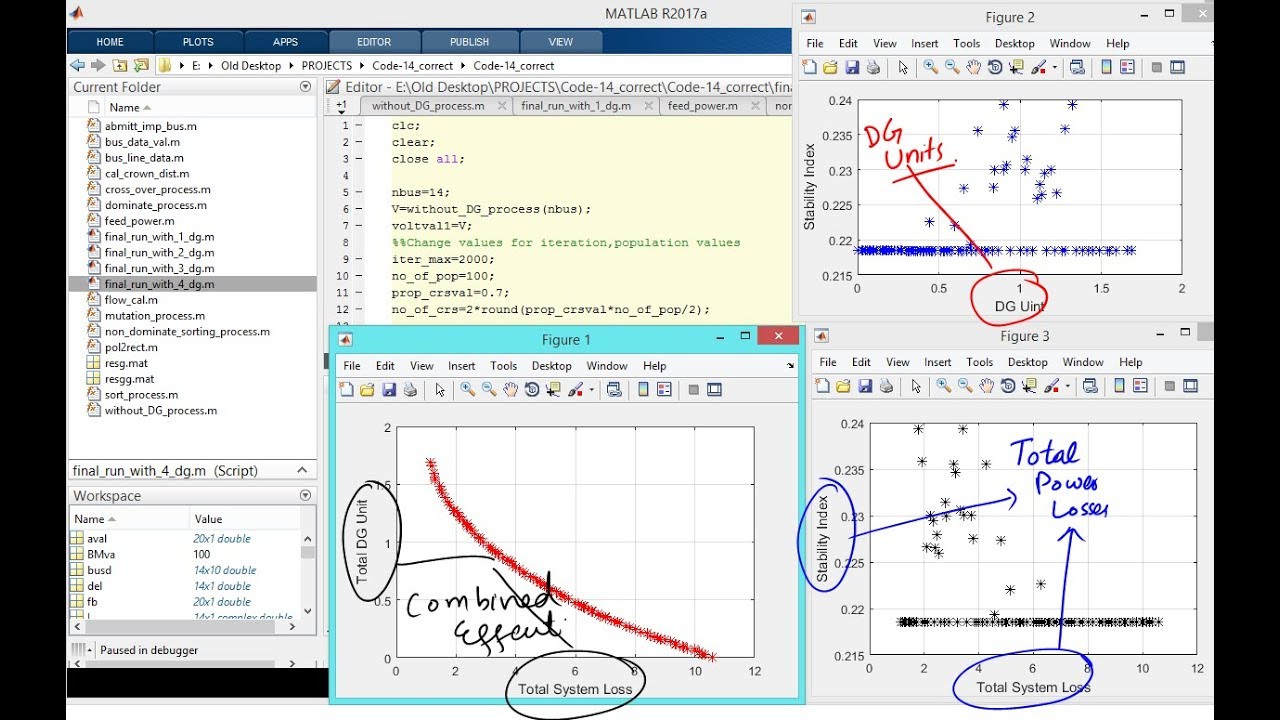Click New Figure icon in Figure 1

pos(346,390)
